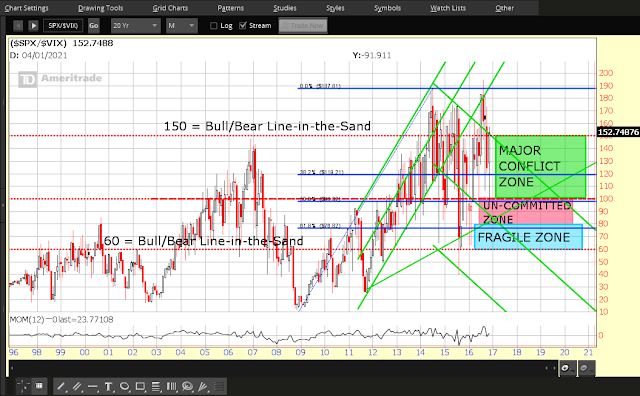Image resolution: width=640 pixels, height=396 pixels.
Task: Open the Chart Settings menu
Action: 27,8
